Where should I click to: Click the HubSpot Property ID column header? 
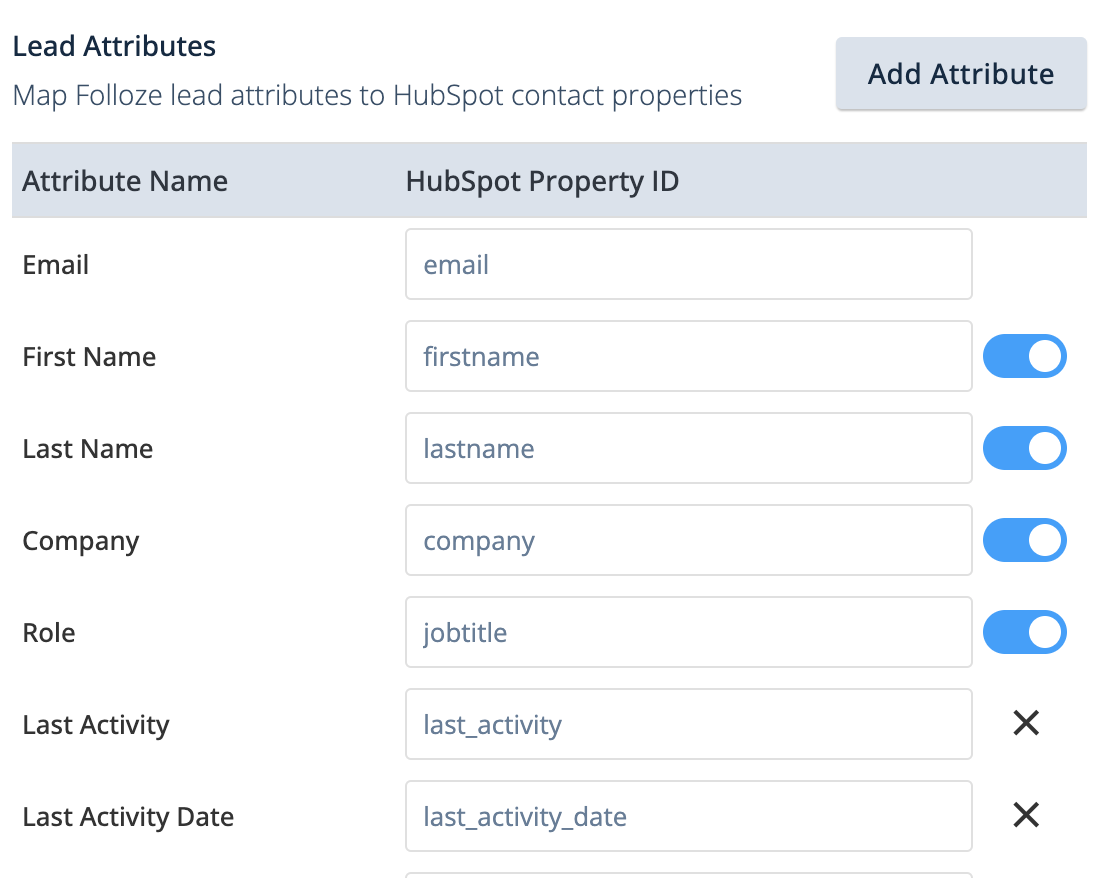pyautogui.click(x=542, y=181)
